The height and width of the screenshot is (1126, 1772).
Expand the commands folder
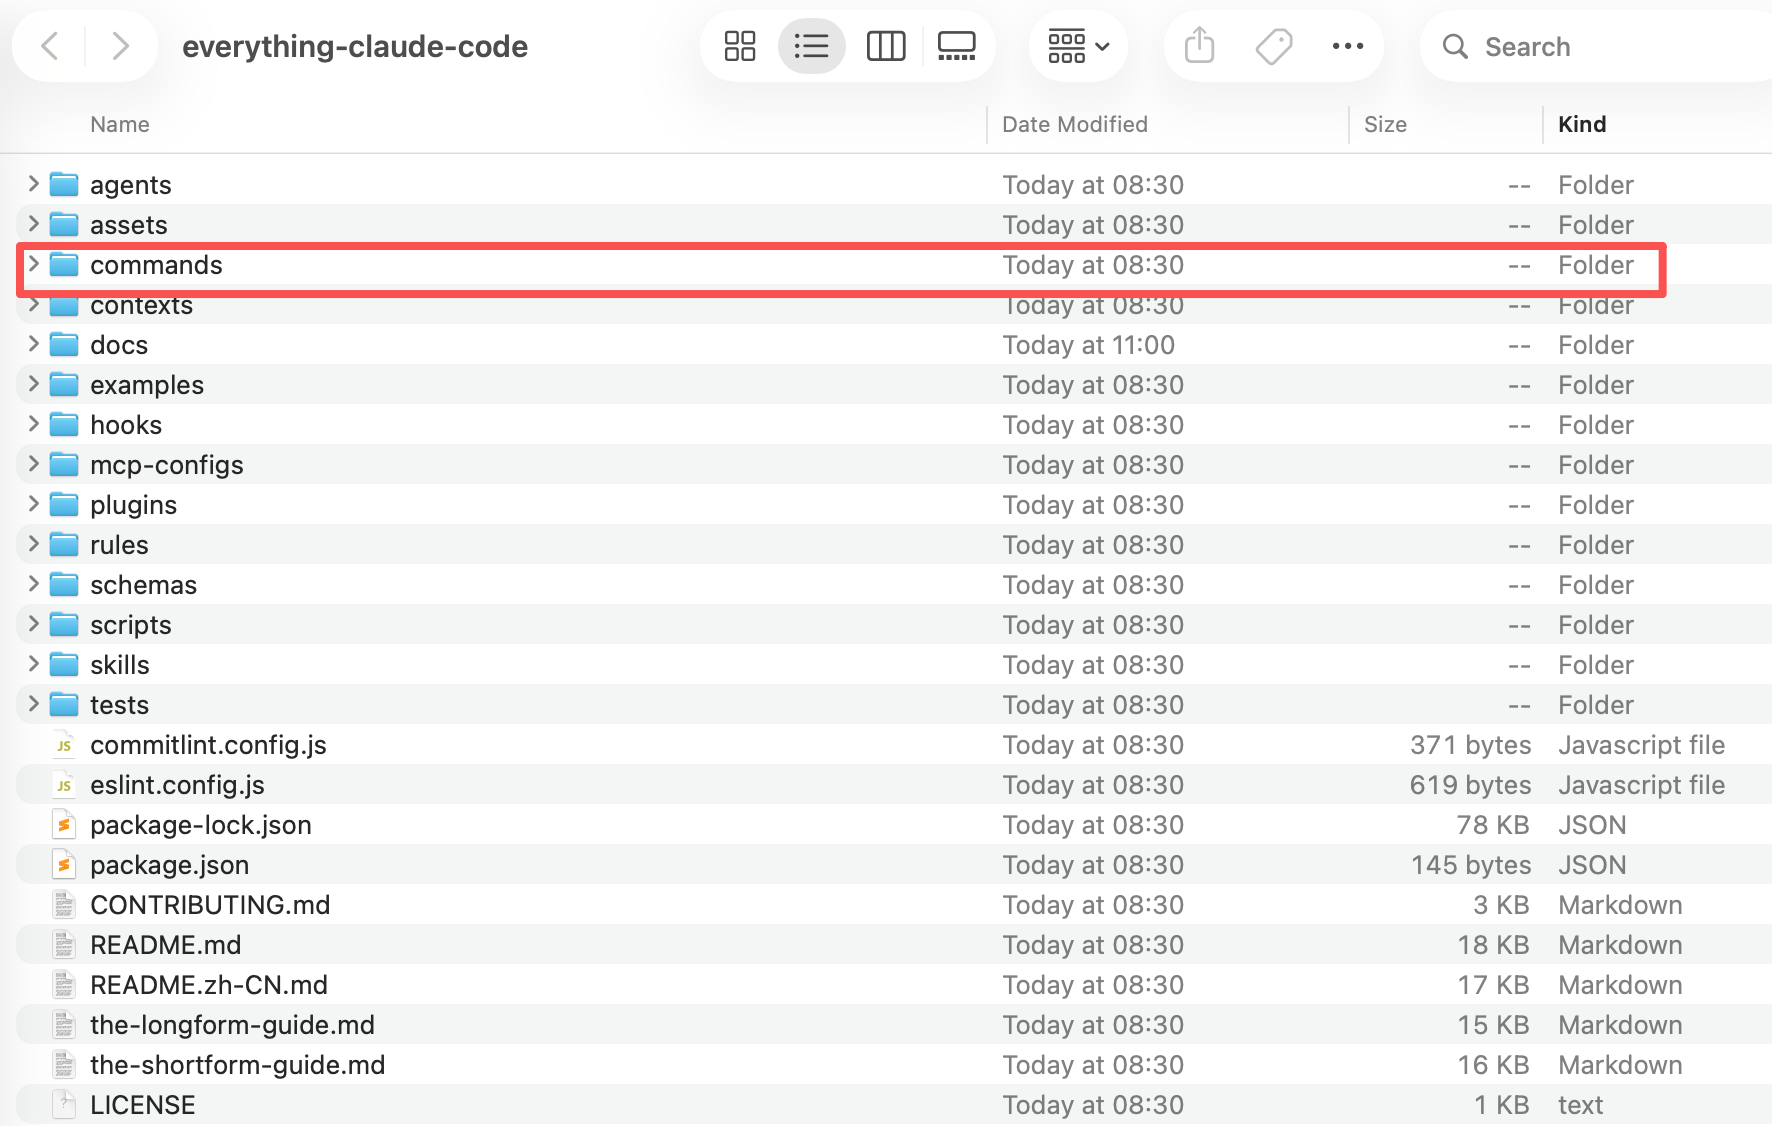click(33, 264)
